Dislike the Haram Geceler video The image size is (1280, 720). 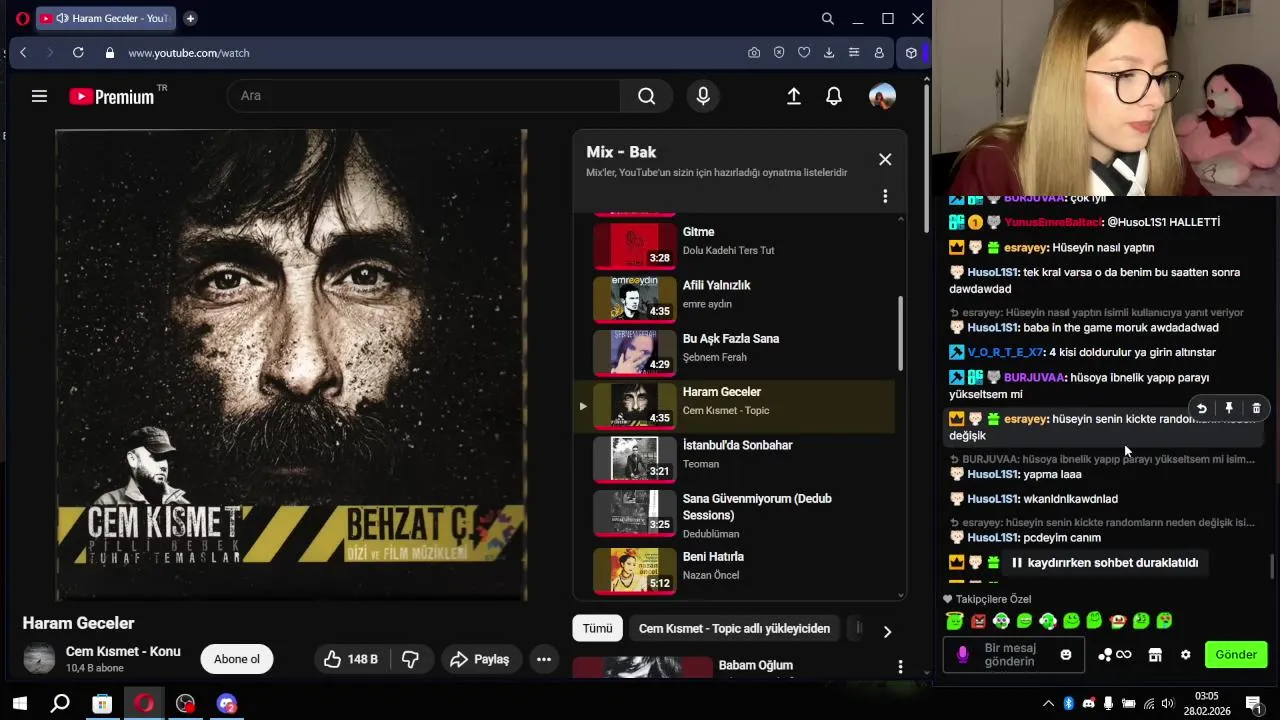coord(410,659)
